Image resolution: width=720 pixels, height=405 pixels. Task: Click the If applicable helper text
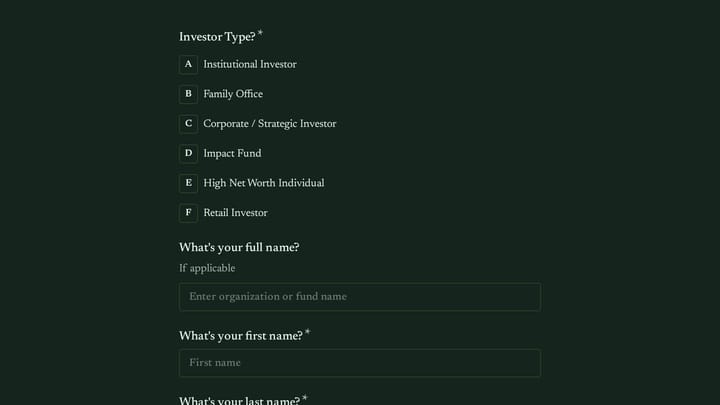click(x=207, y=269)
